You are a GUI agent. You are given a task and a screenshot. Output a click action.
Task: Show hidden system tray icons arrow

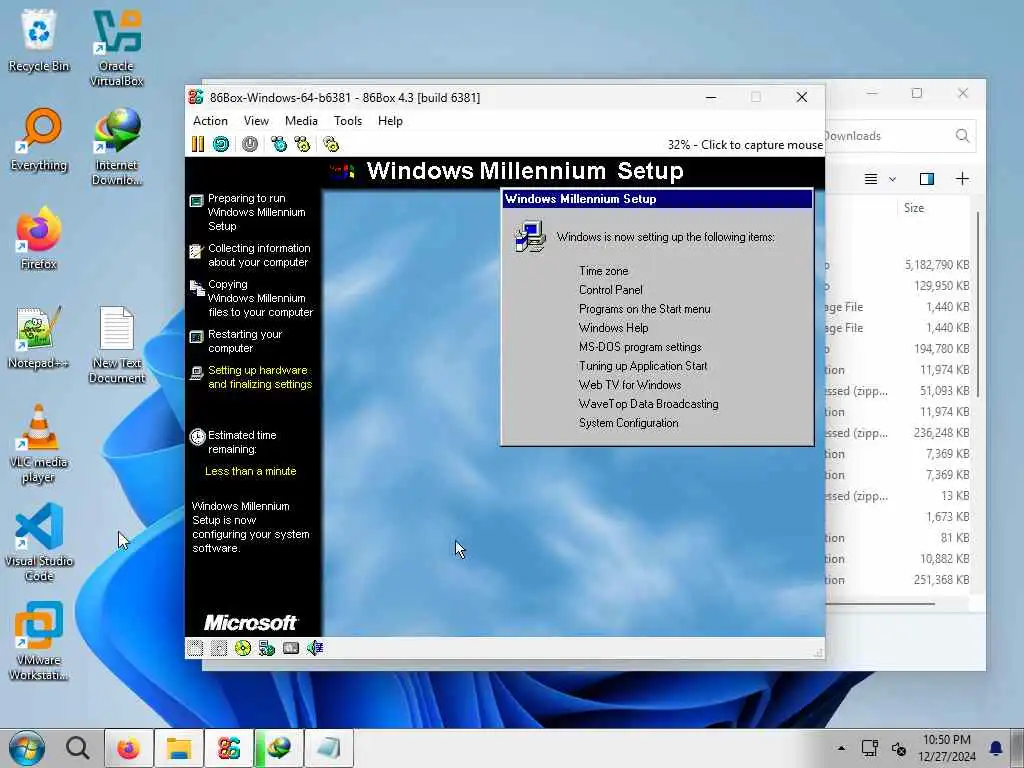coord(841,748)
